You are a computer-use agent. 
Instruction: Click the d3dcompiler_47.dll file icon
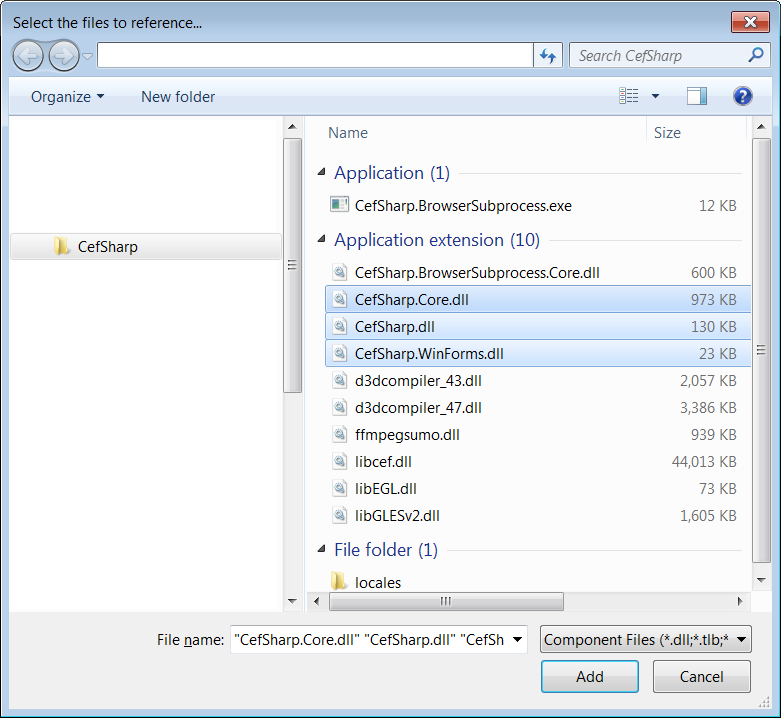pyautogui.click(x=339, y=407)
